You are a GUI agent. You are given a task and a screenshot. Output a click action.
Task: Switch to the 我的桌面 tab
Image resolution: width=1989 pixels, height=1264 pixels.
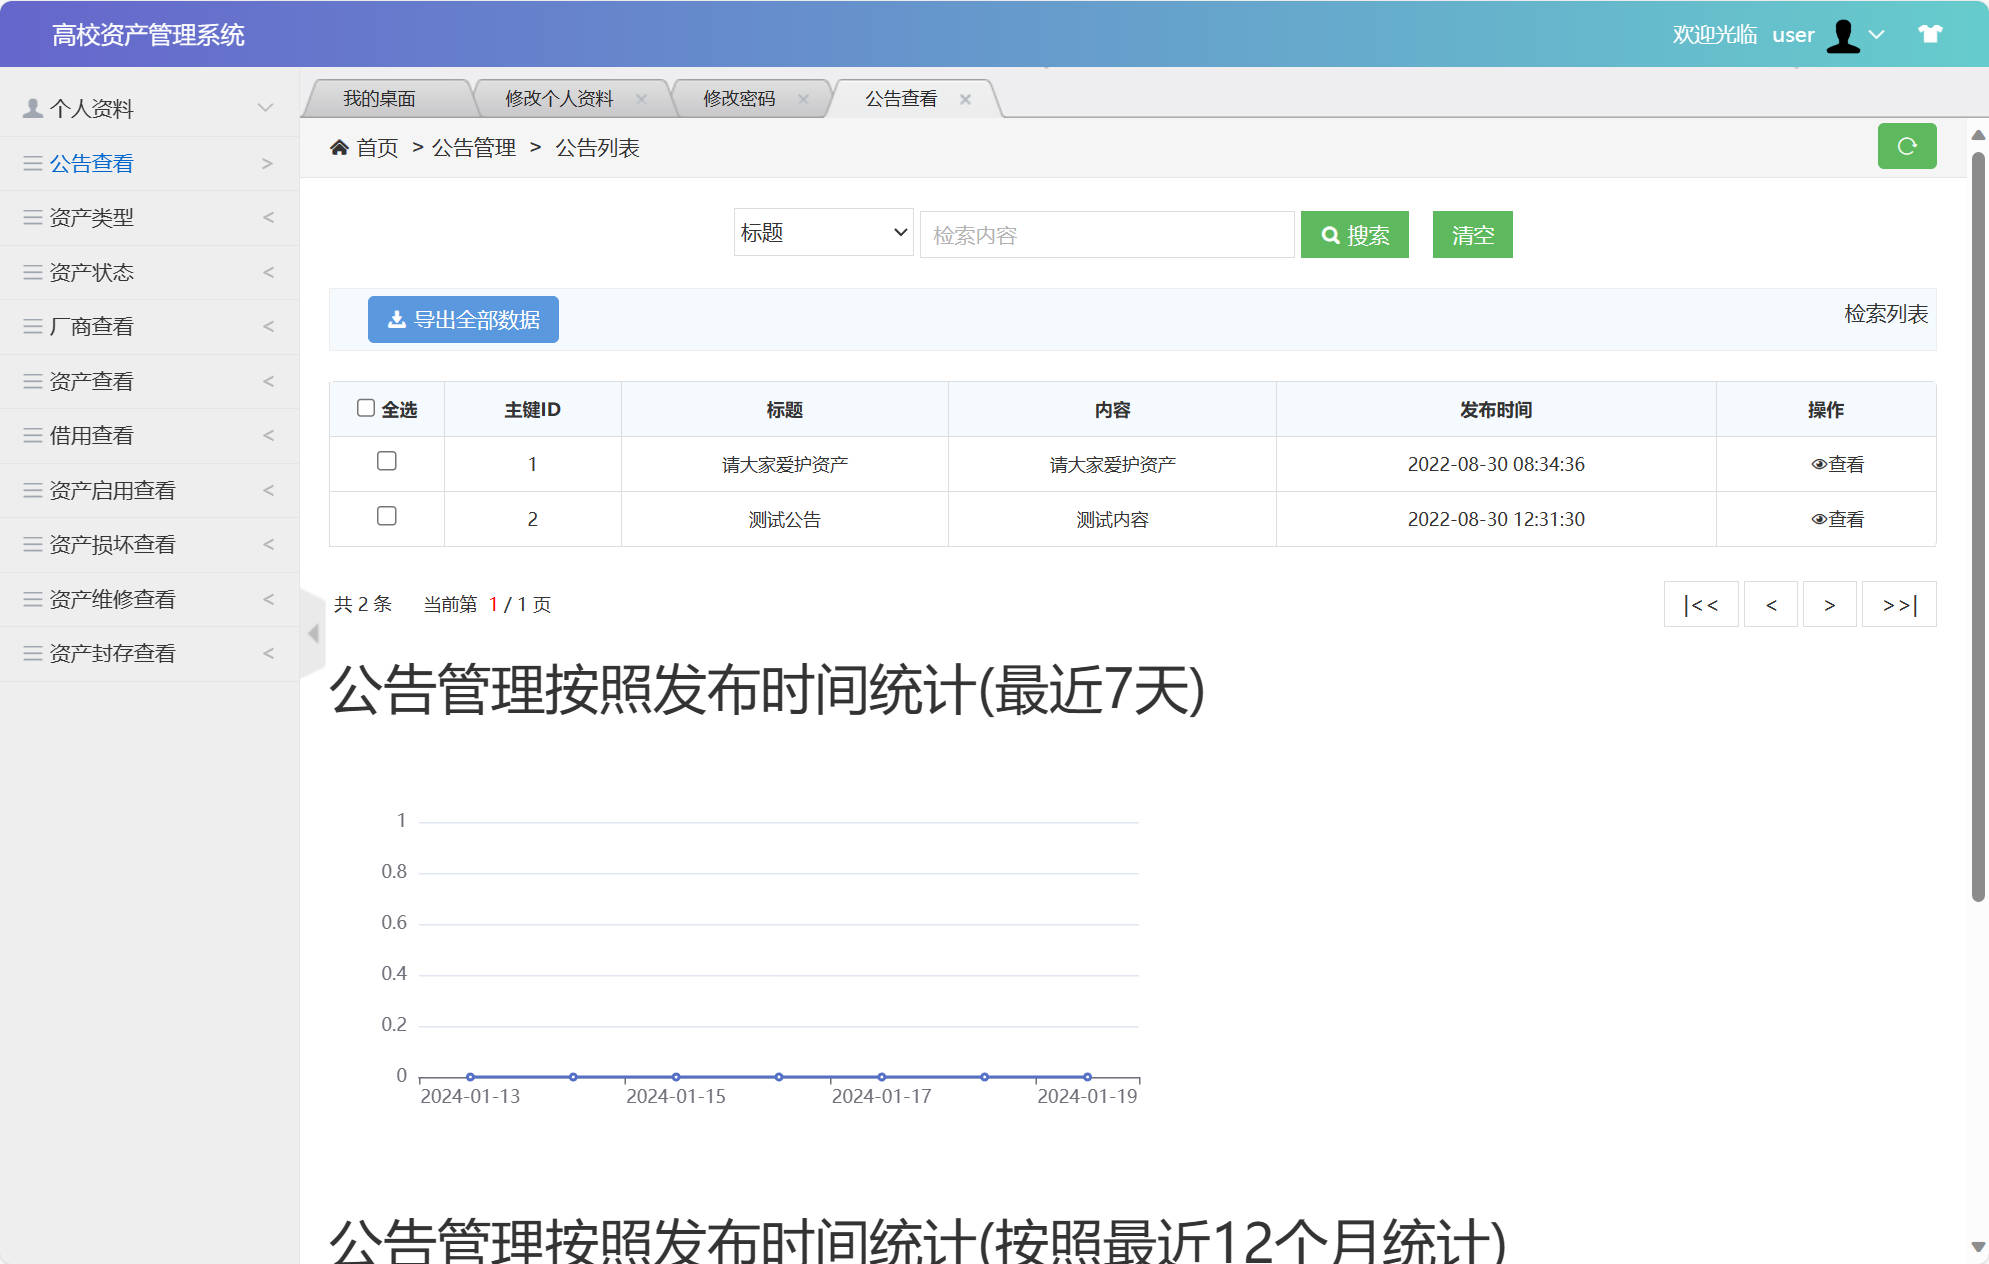(380, 98)
